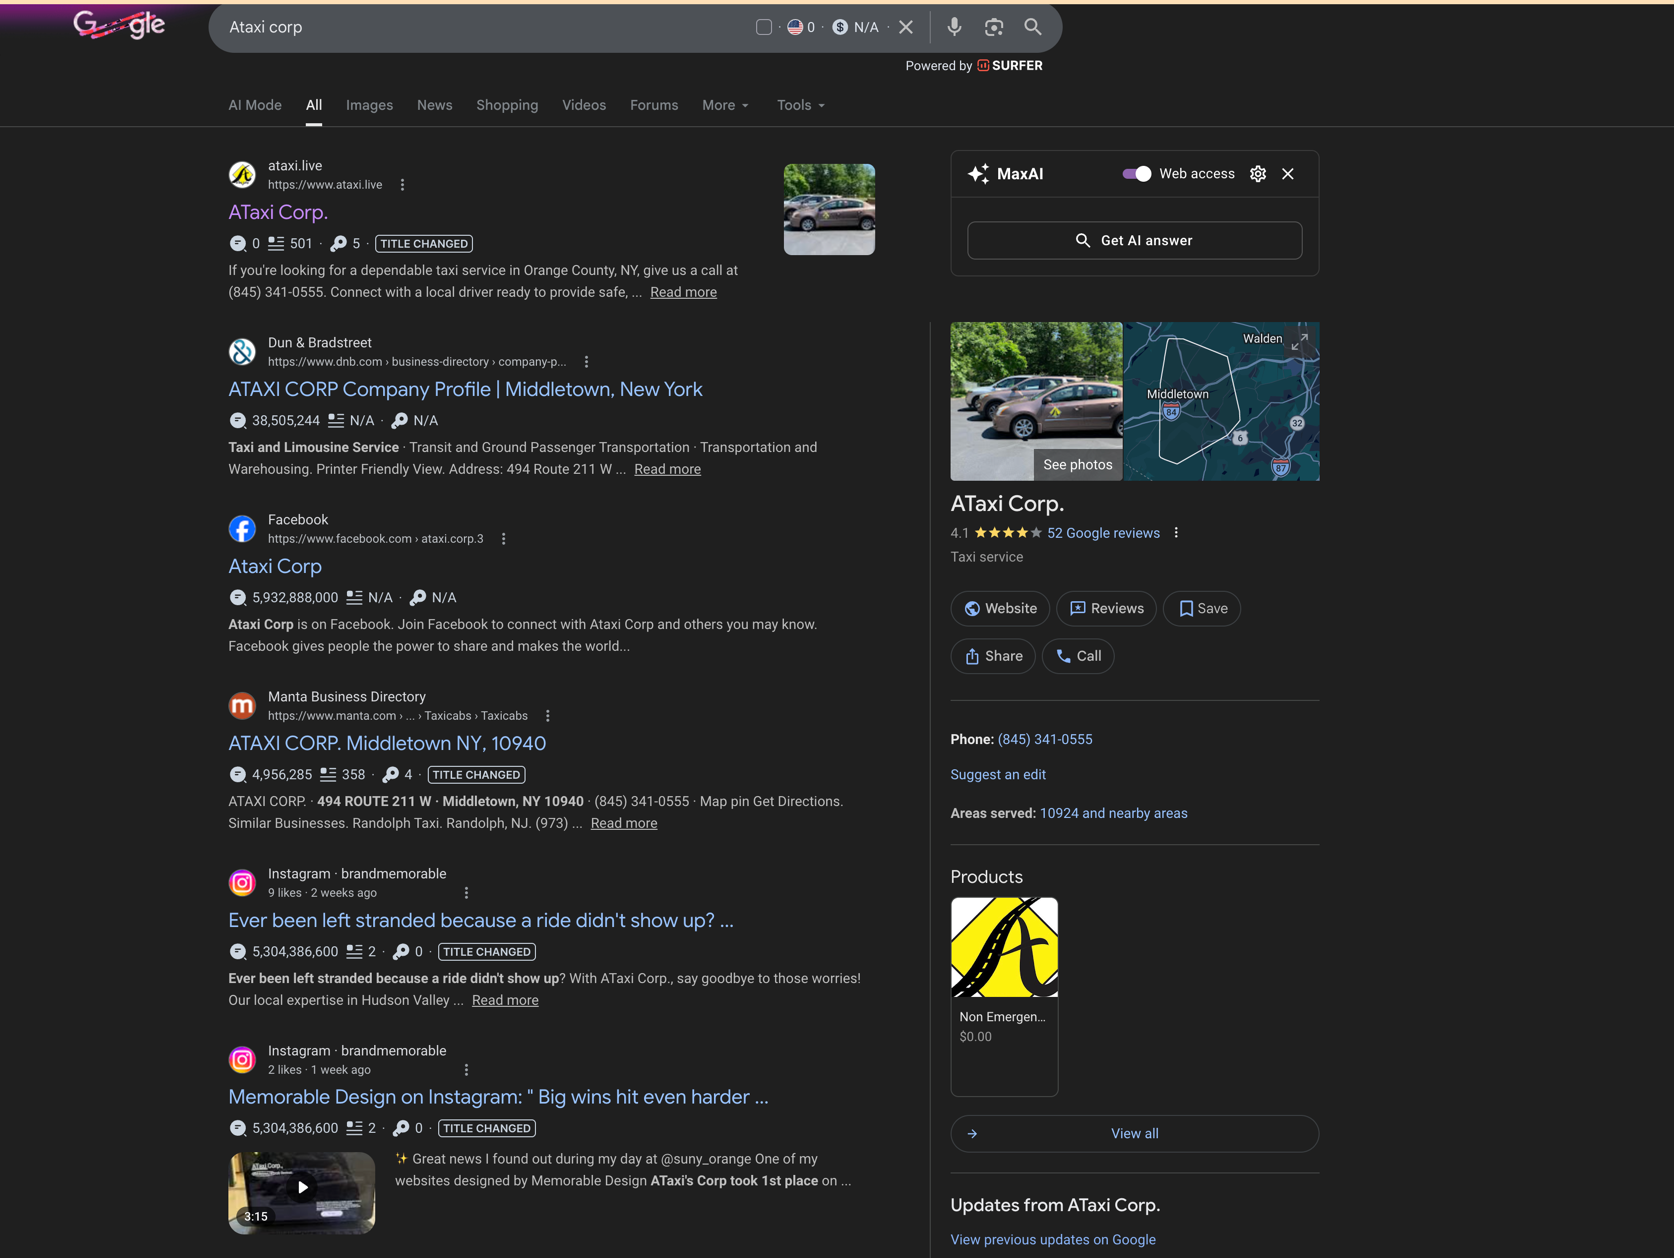Image resolution: width=1674 pixels, height=1258 pixels.
Task: Save ATaxi Corp. with bookmark button
Action: point(1201,608)
